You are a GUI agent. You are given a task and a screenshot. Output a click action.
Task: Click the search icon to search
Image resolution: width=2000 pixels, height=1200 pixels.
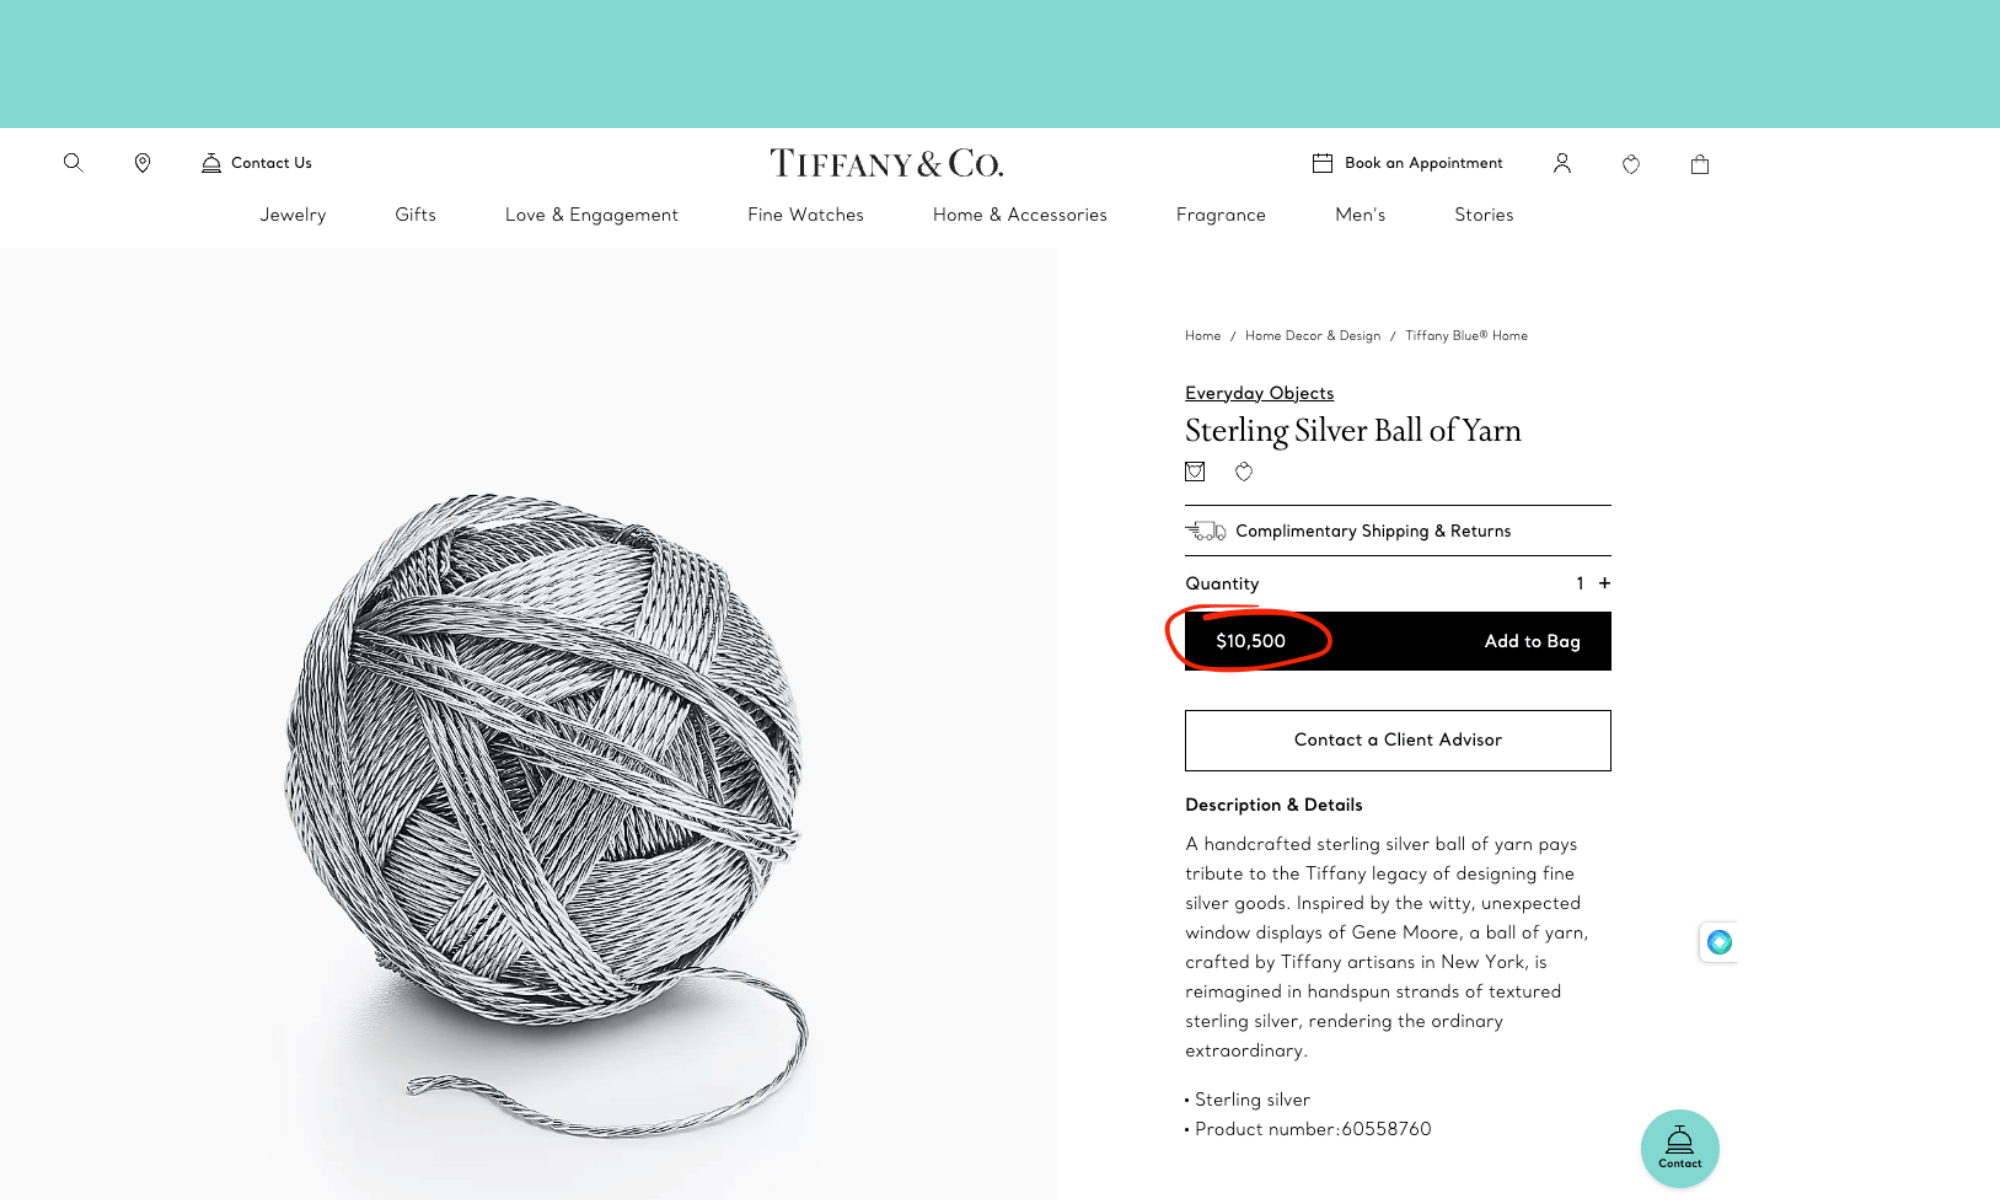coord(73,161)
